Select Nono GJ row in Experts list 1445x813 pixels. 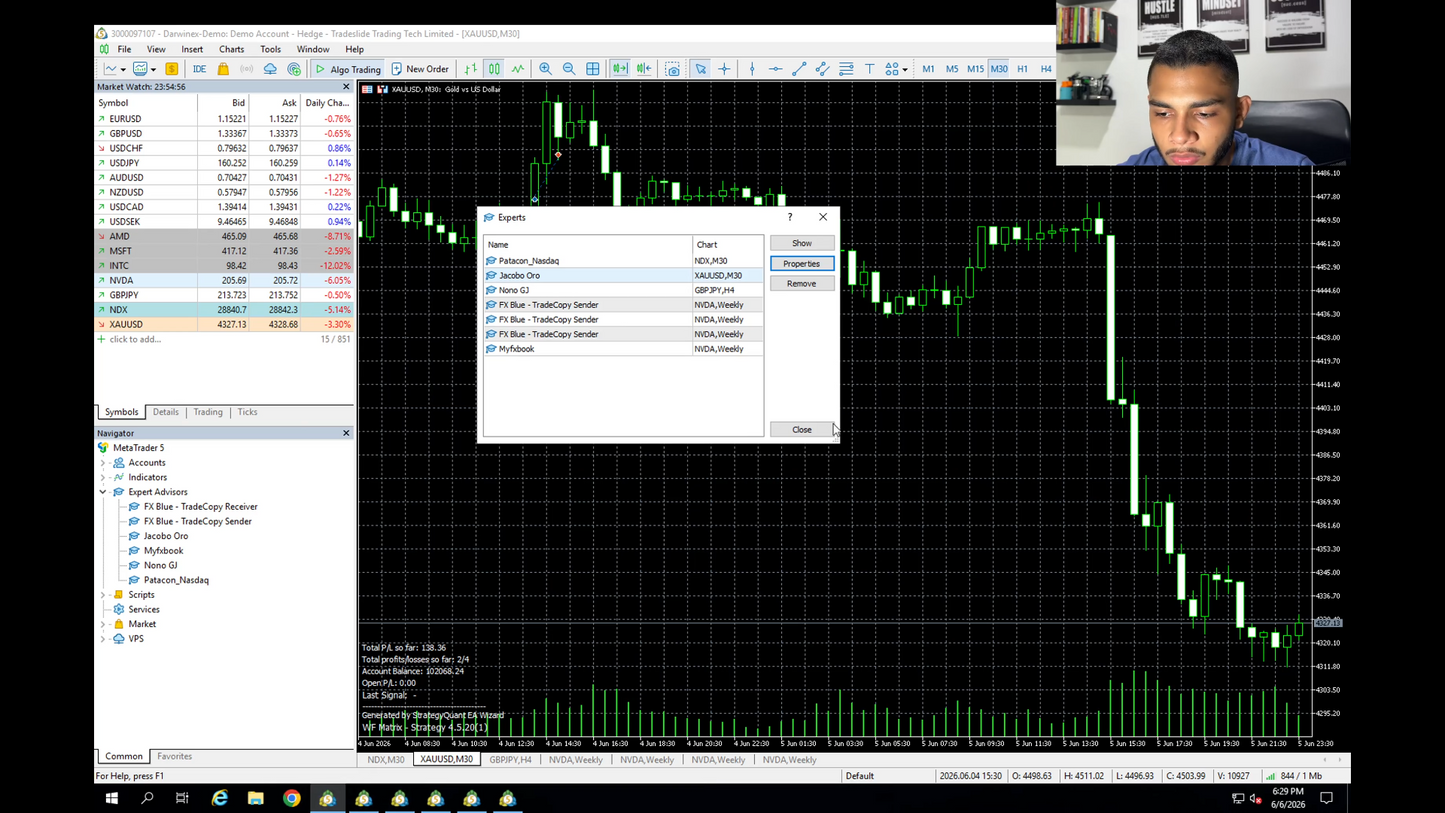pos(623,290)
